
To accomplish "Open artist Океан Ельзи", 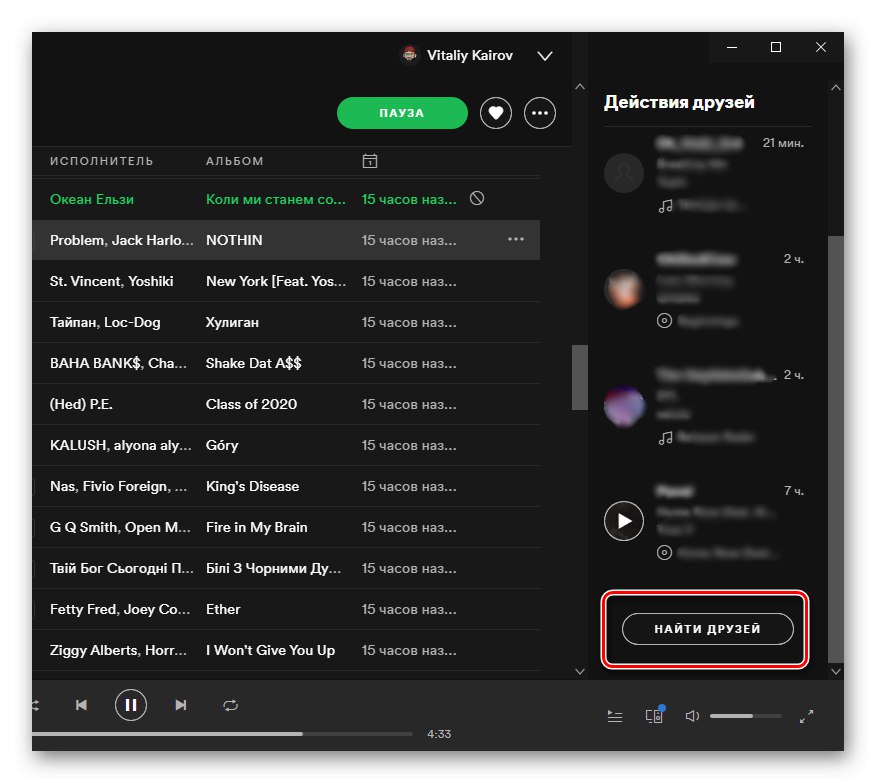I will pos(92,199).
